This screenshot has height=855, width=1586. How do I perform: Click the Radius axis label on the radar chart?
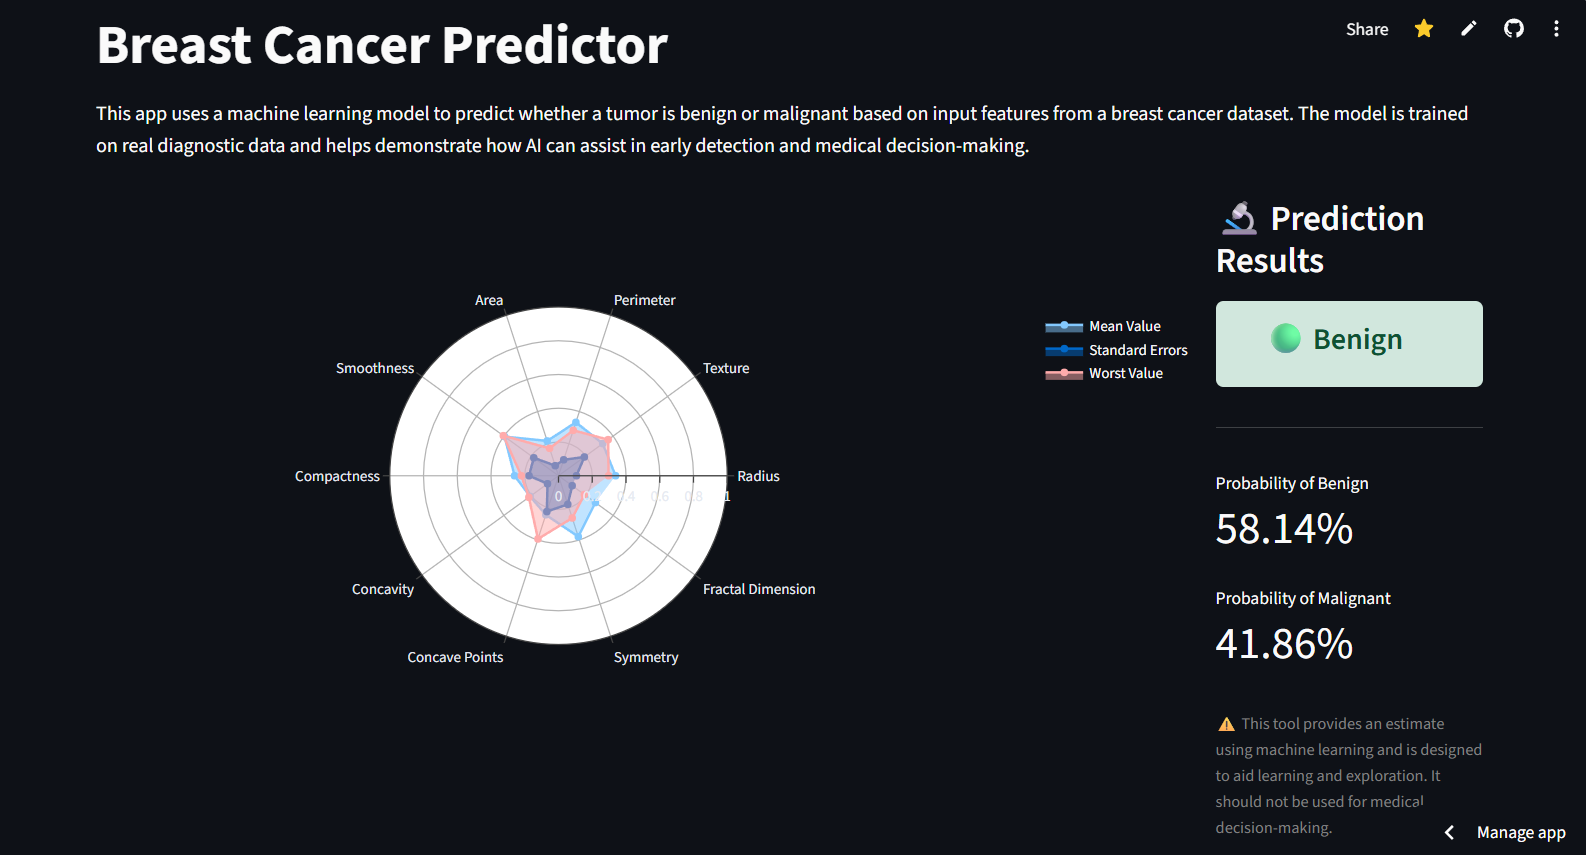click(758, 475)
